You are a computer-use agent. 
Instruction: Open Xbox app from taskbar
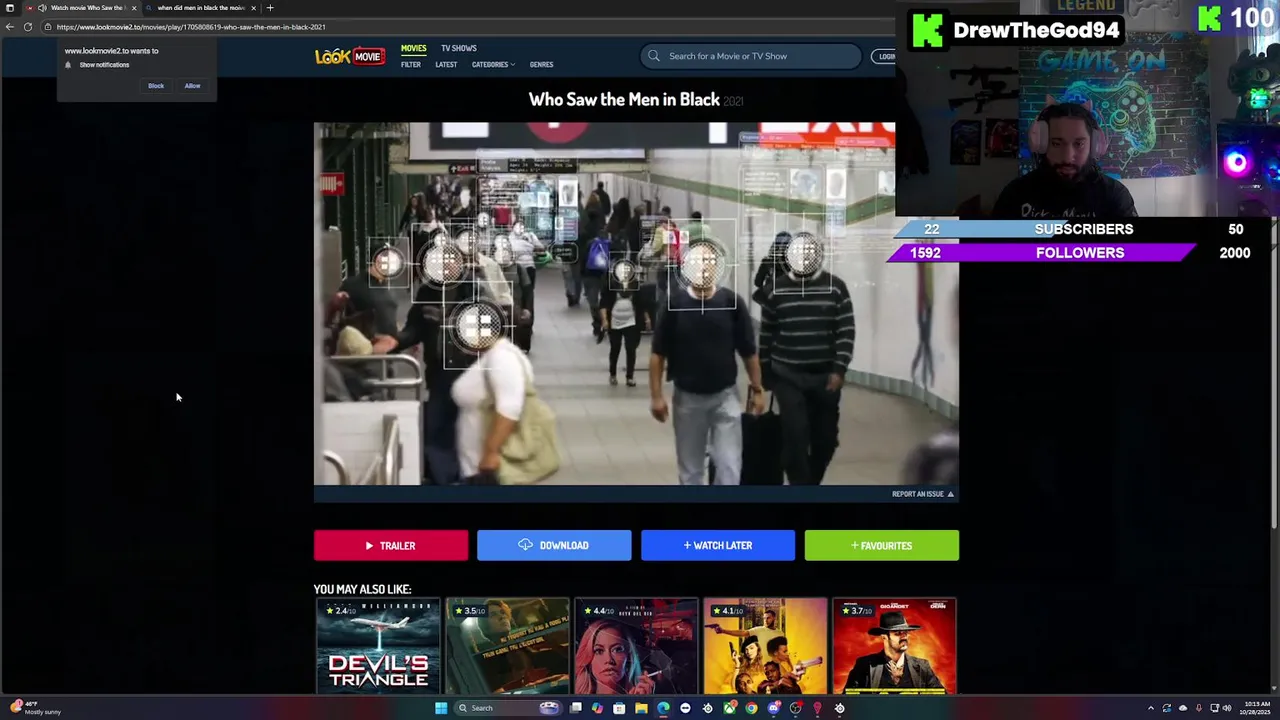(729, 708)
